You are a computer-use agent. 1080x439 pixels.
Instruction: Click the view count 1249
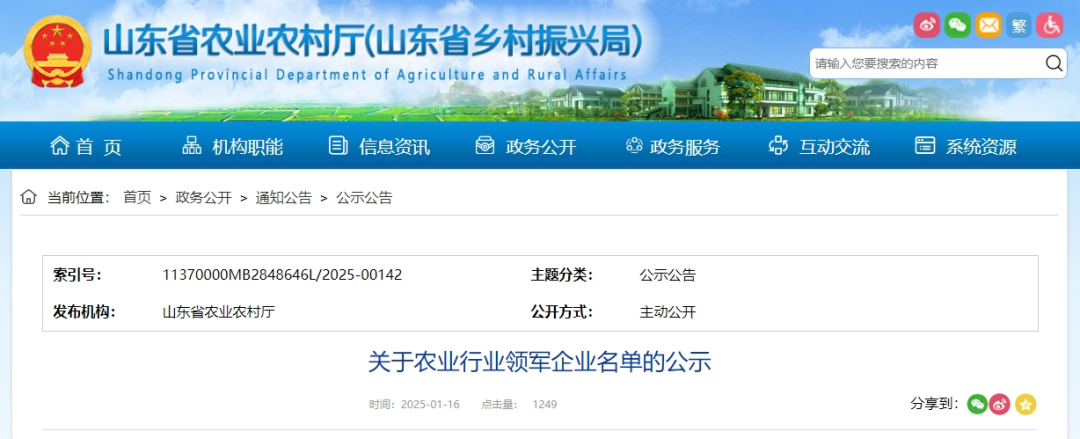coord(544,405)
